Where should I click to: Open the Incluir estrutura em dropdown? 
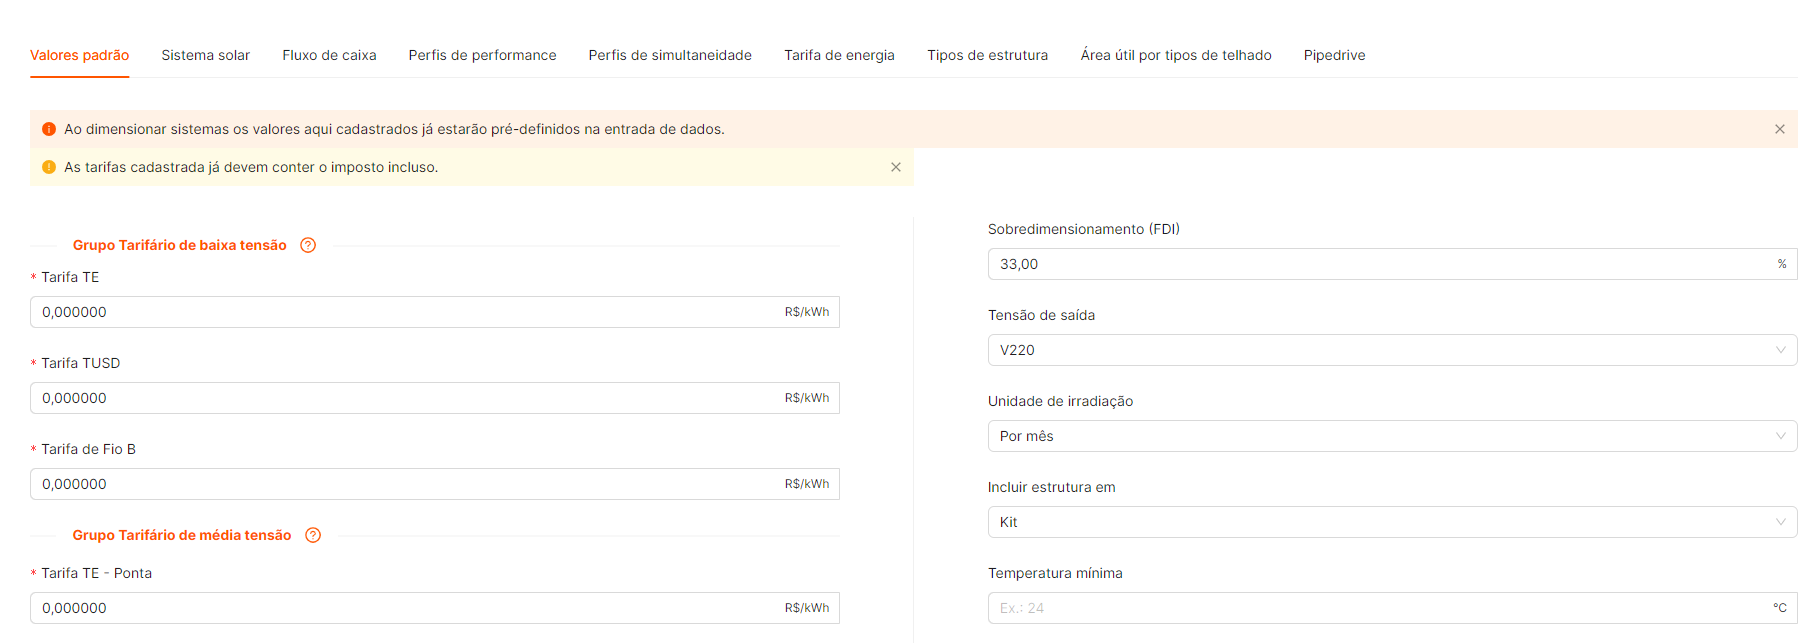point(1391,522)
